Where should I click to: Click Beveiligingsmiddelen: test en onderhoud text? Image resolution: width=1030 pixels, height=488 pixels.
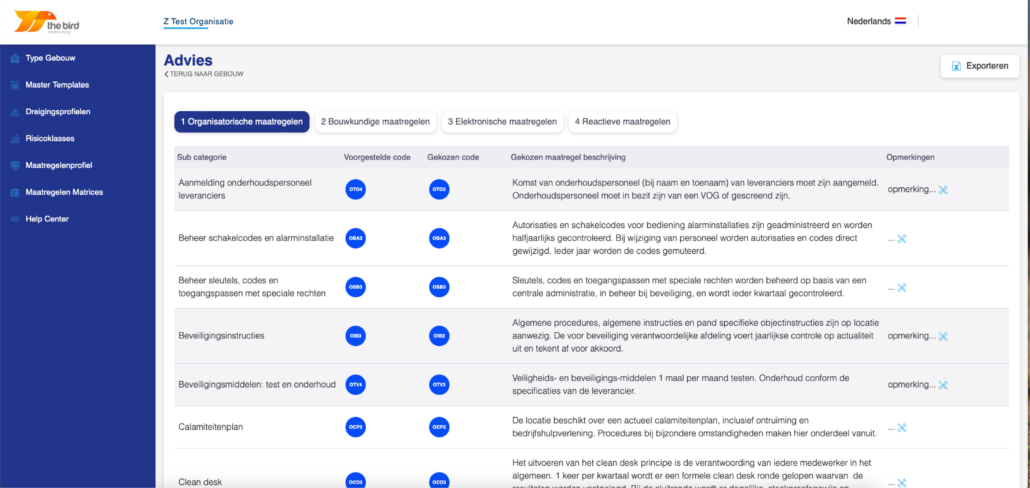click(257, 385)
